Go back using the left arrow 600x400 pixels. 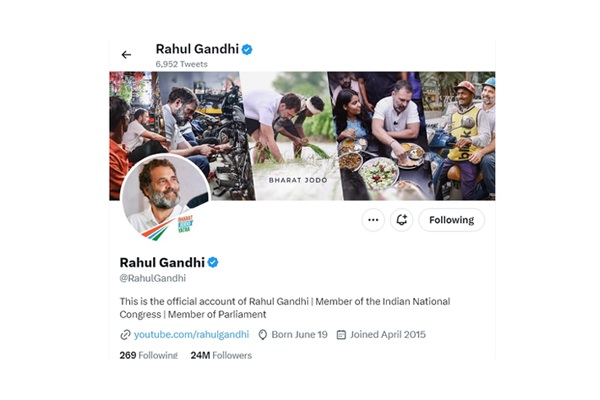coord(126,55)
